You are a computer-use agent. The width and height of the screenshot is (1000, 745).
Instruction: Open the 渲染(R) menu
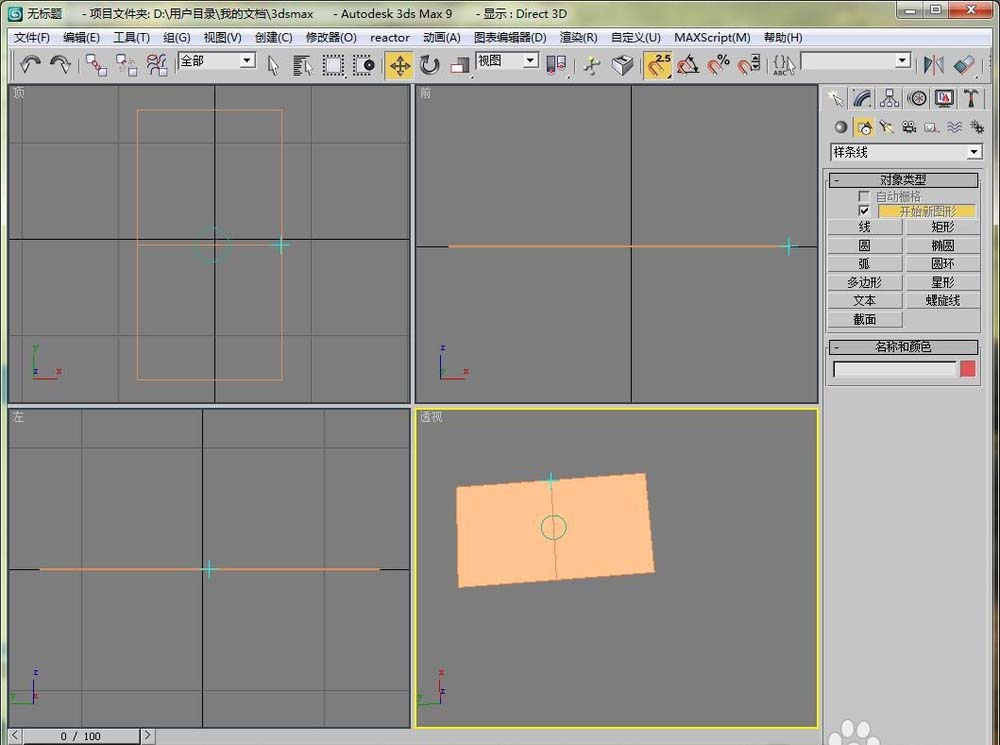point(578,38)
